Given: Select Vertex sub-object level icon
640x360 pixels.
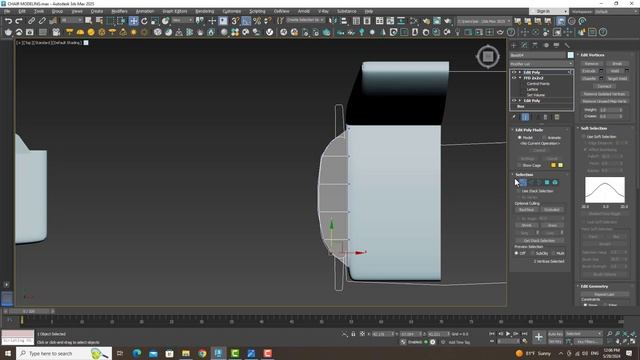Looking at the screenshot, I should click(x=523, y=182).
